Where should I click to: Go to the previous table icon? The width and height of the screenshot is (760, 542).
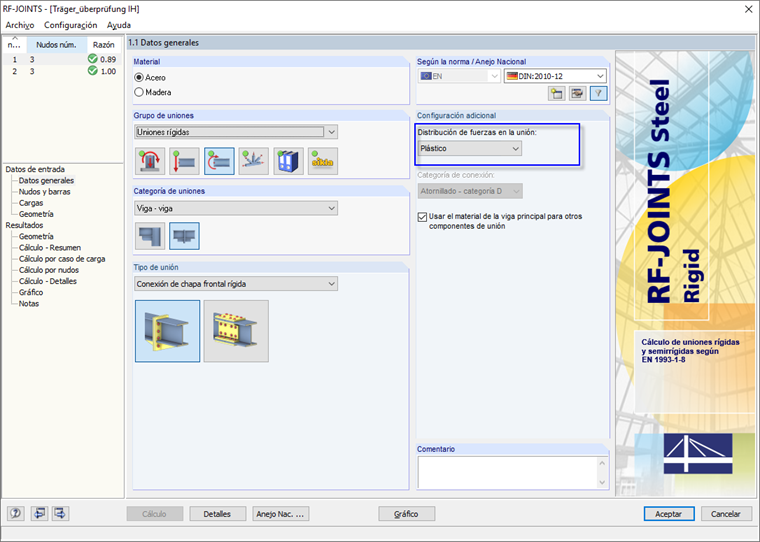coord(39,513)
